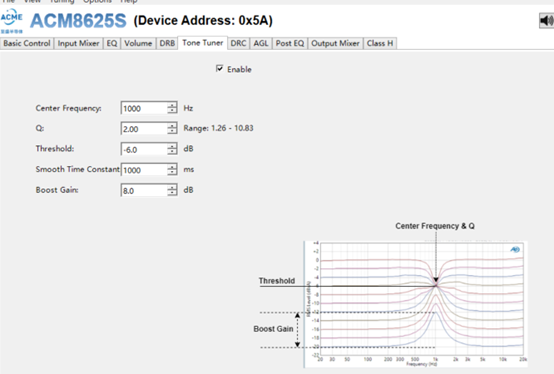Switch to the DRC tab

pos(238,43)
